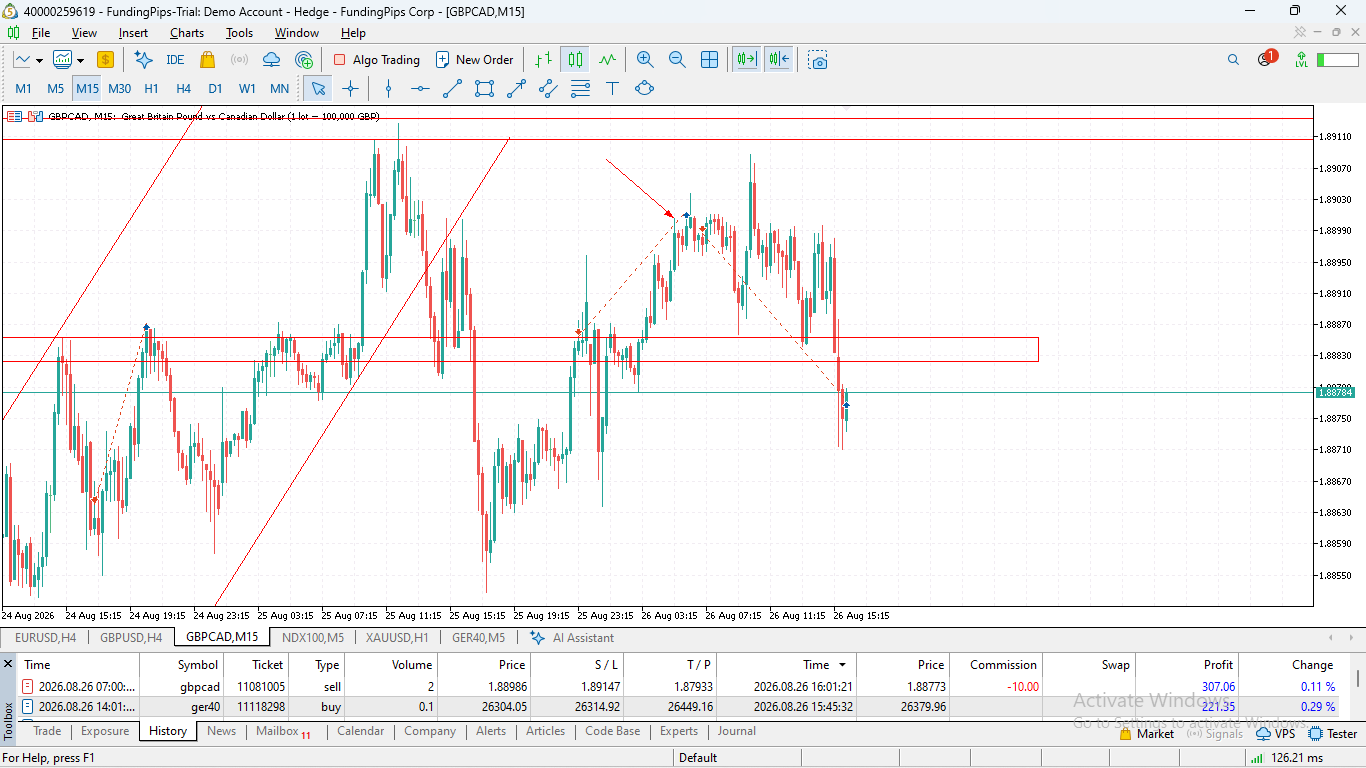Switch to the H1 timeframe
This screenshot has width=1366, height=768.
pyautogui.click(x=152, y=88)
